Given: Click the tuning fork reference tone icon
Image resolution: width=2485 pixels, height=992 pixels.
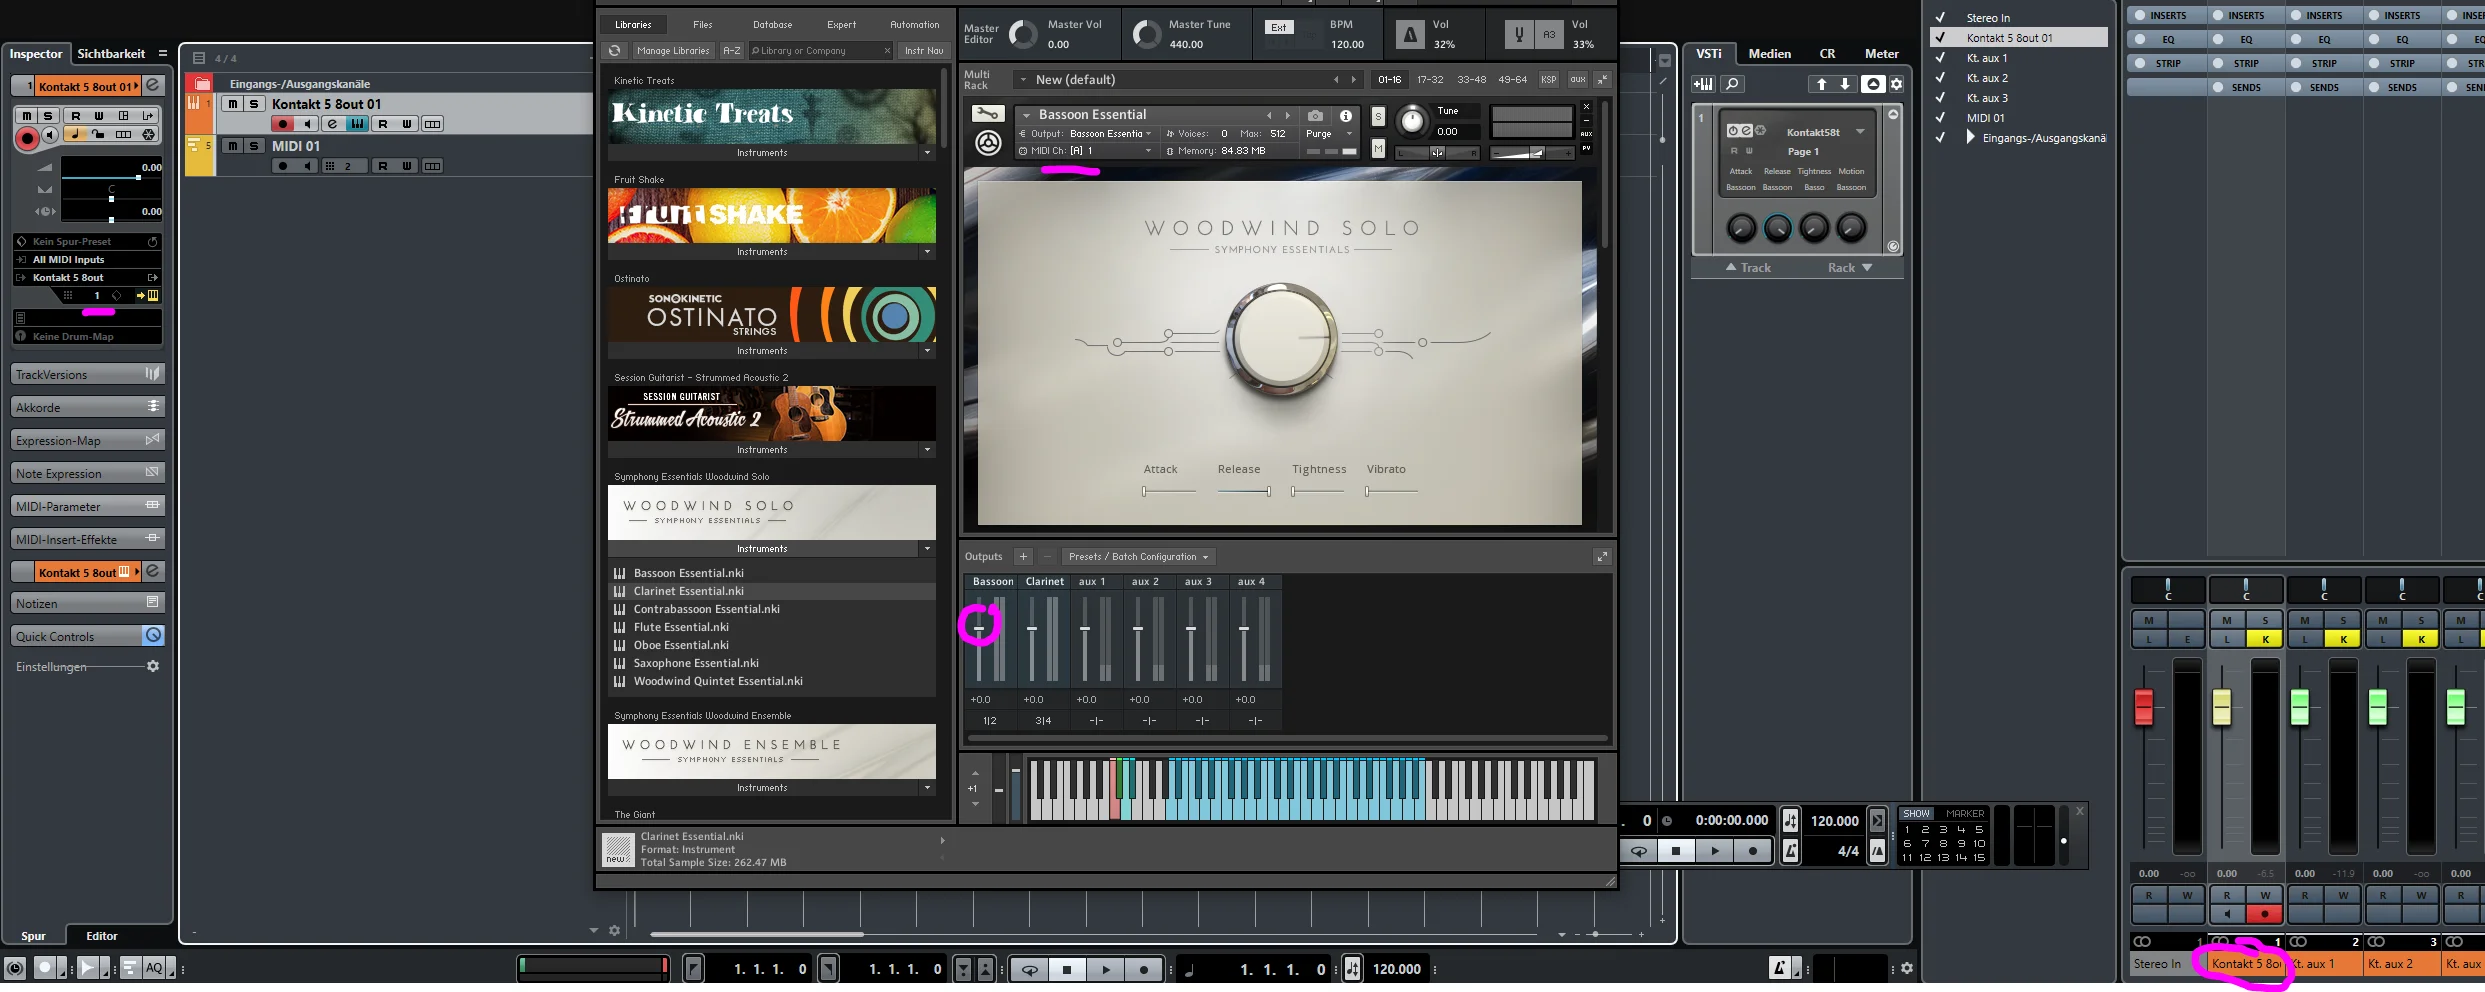Looking at the screenshot, I should click(1519, 36).
